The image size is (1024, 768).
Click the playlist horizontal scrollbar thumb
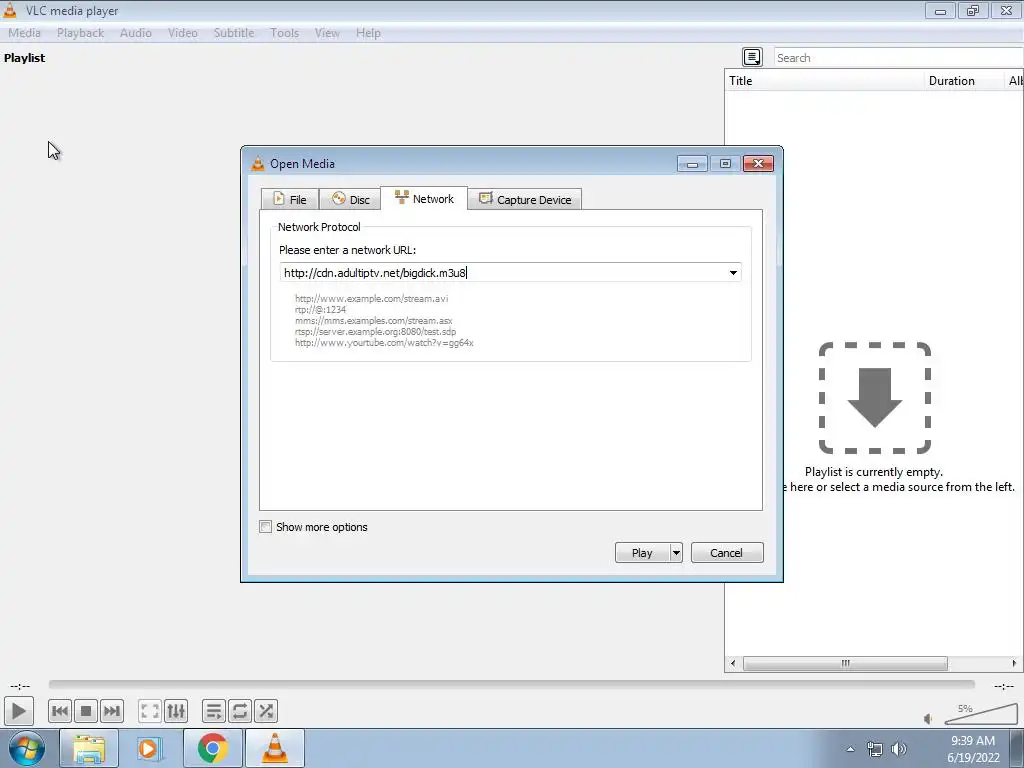[x=845, y=663]
